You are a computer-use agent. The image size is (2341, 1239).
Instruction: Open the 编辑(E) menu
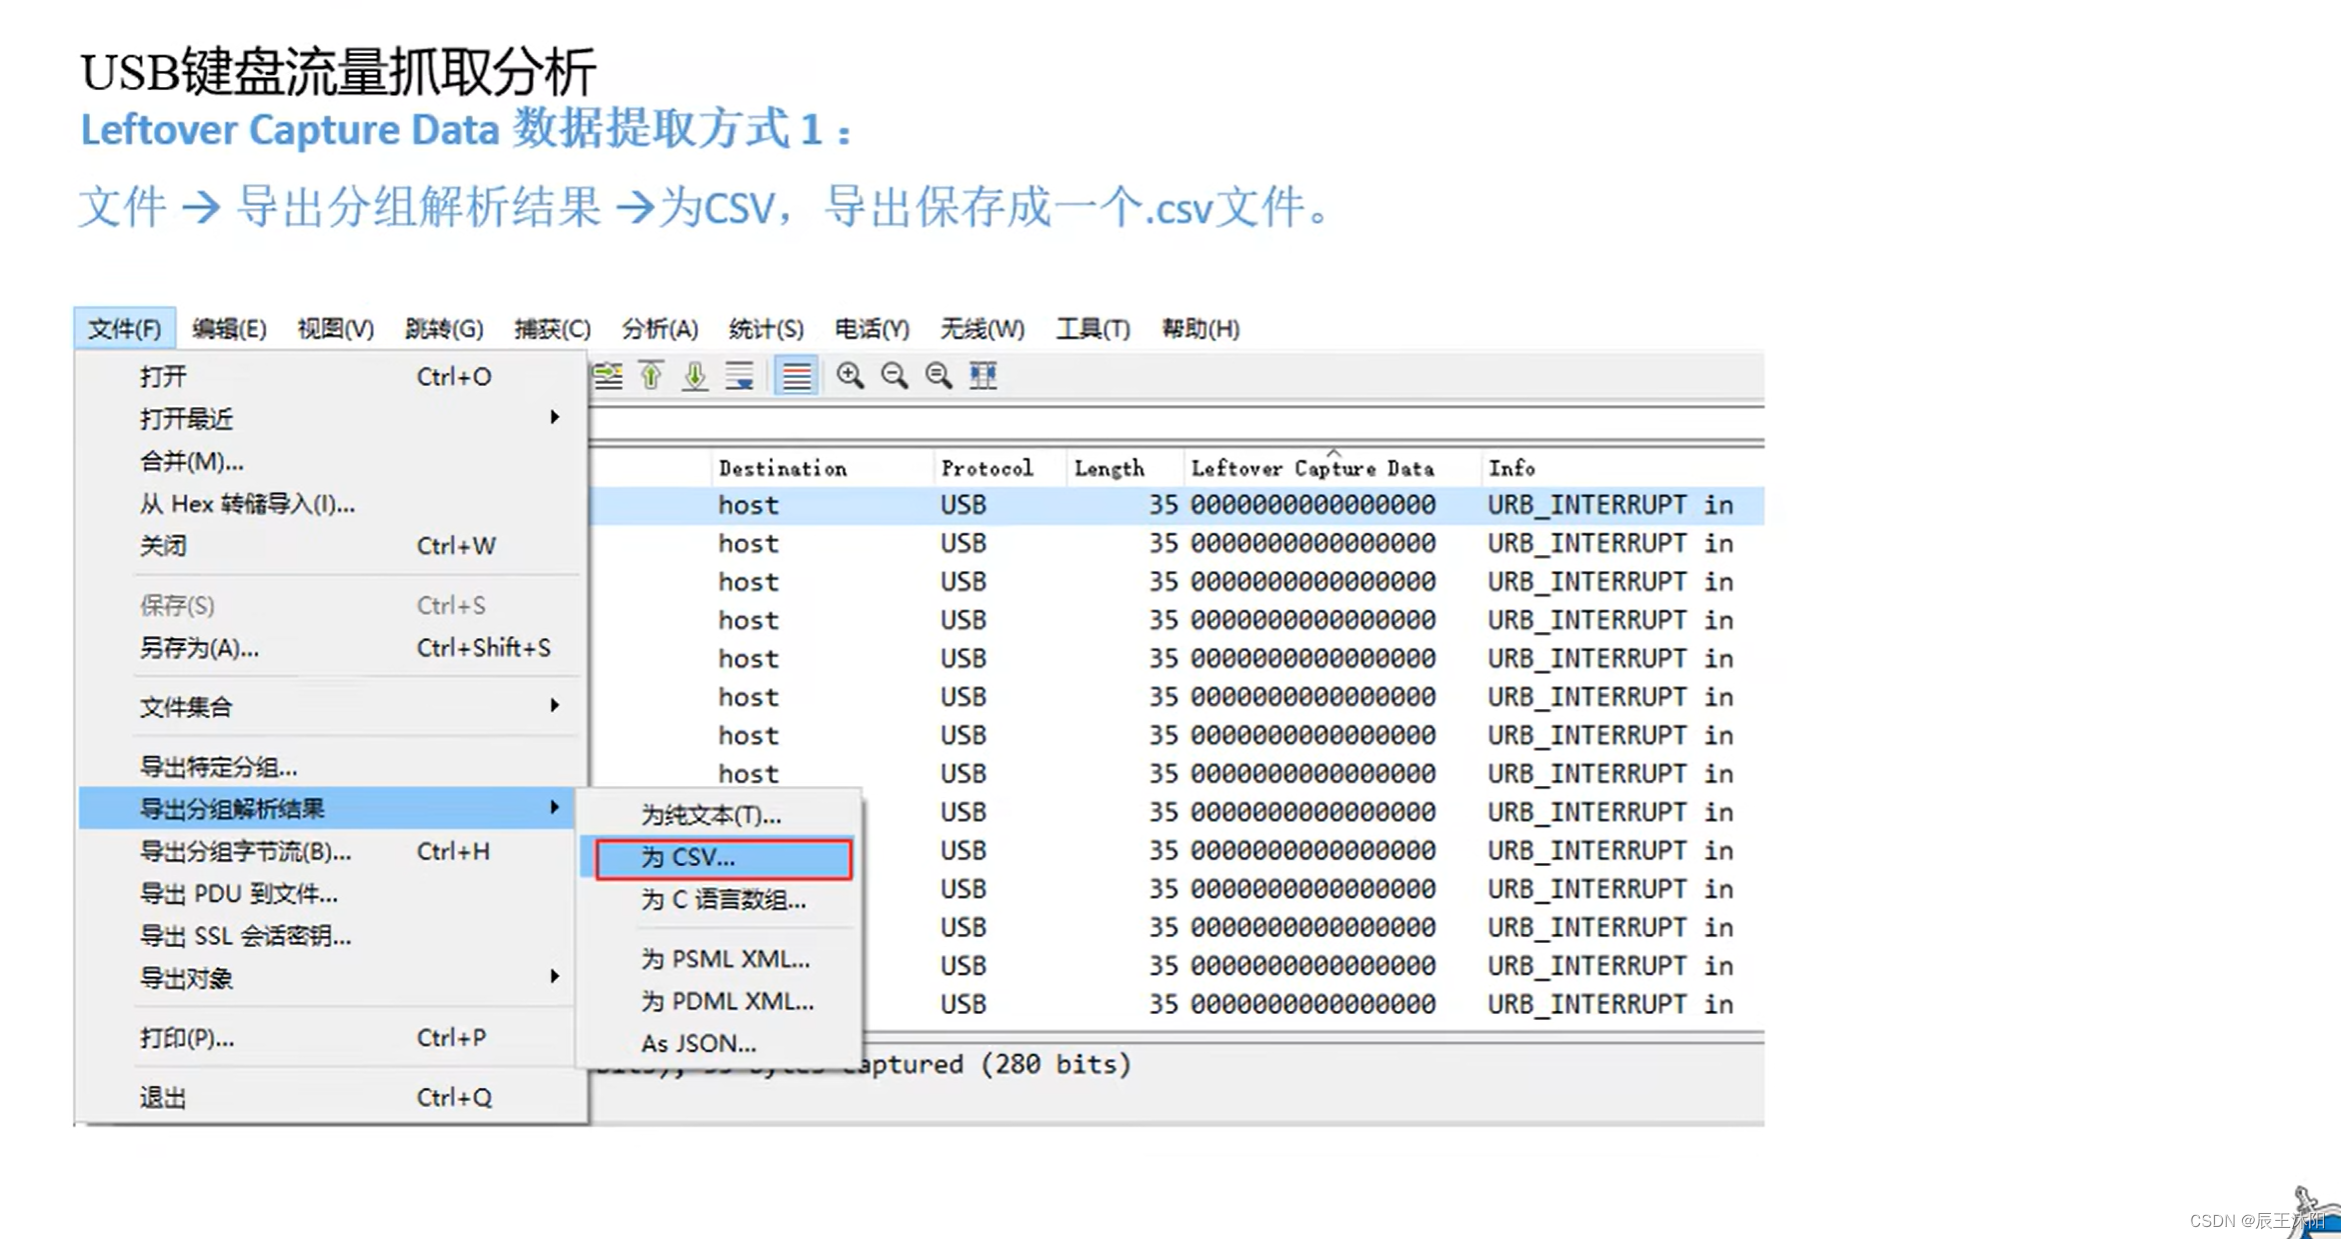tap(229, 328)
